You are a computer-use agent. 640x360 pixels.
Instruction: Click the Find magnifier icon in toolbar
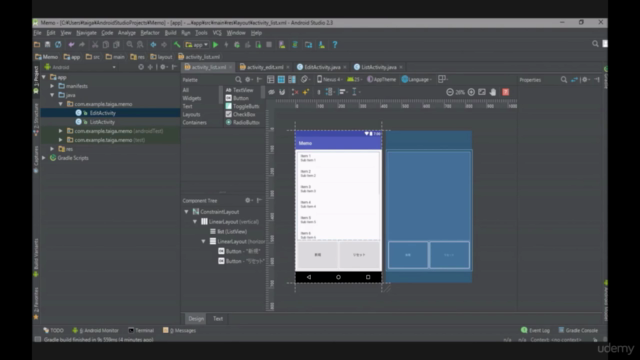pos(129,44)
